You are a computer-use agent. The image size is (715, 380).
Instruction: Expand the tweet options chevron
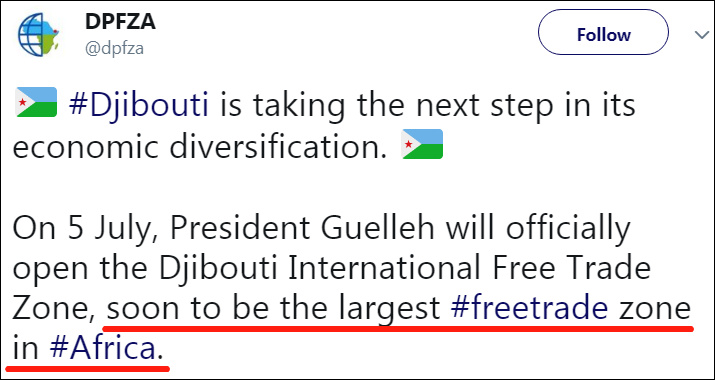click(x=701, y=35)
